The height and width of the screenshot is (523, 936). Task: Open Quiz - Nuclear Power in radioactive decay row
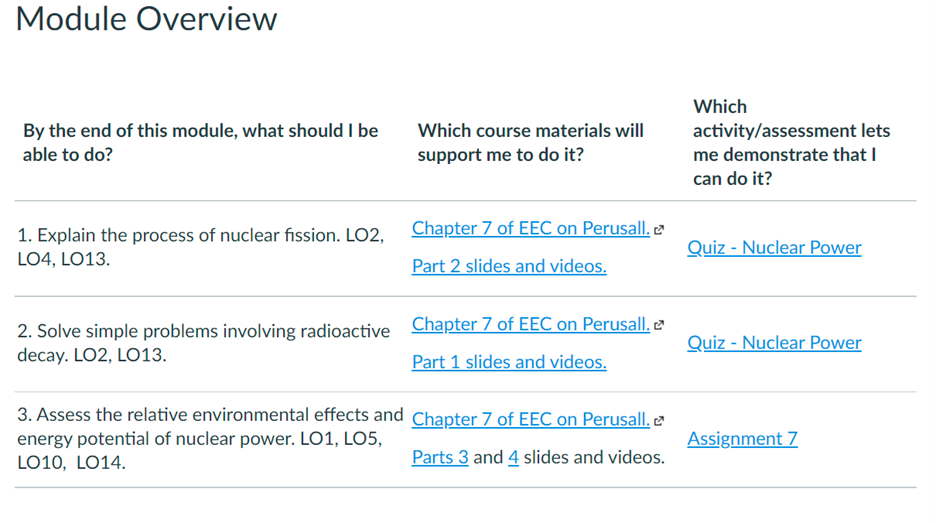774,342
